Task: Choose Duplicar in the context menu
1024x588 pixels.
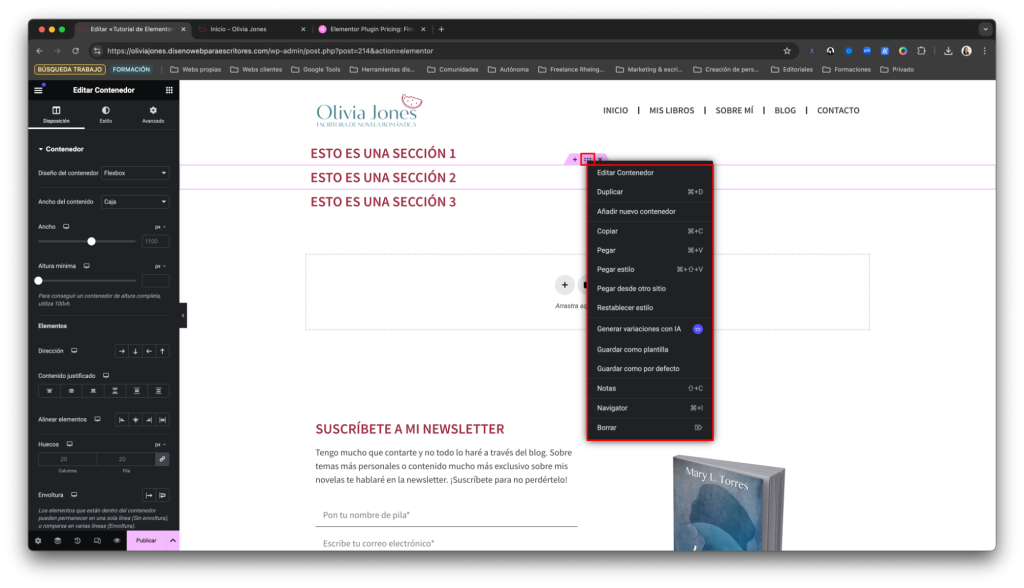Action: (x=610, y=192)
